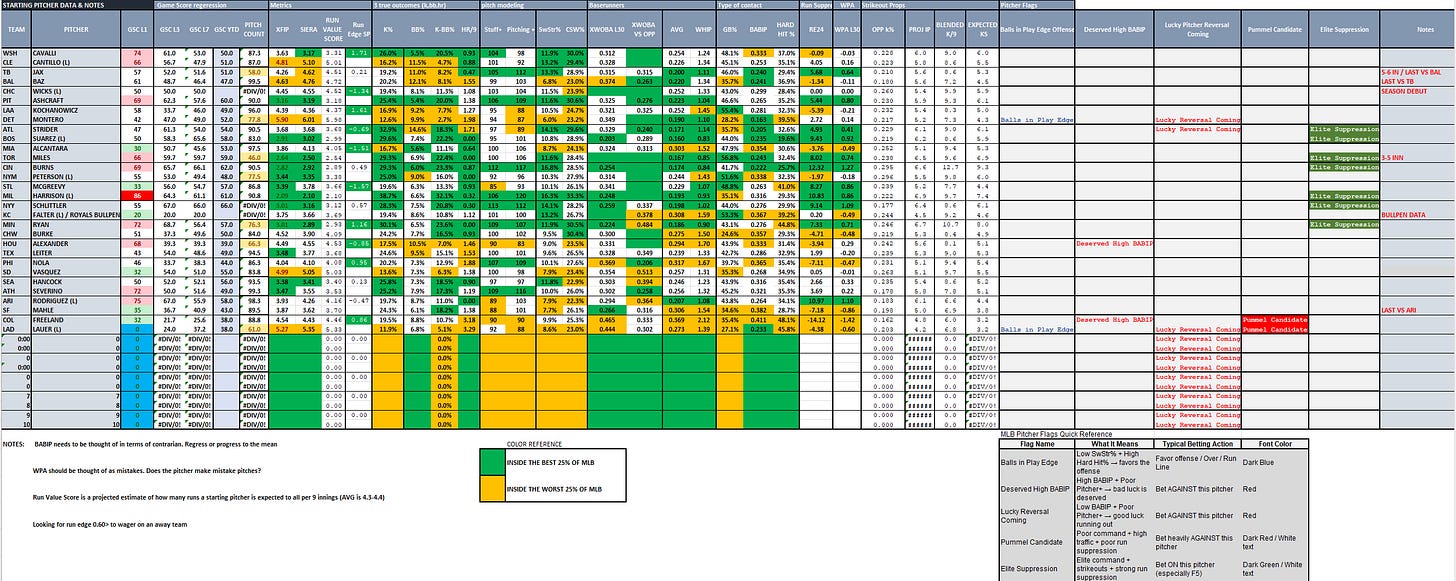The height and width of the screenshot is (581, 1456).
Task: Click the RUN VALUE SCORE column header
Action: pyautogui.click(x=335, y=31)
